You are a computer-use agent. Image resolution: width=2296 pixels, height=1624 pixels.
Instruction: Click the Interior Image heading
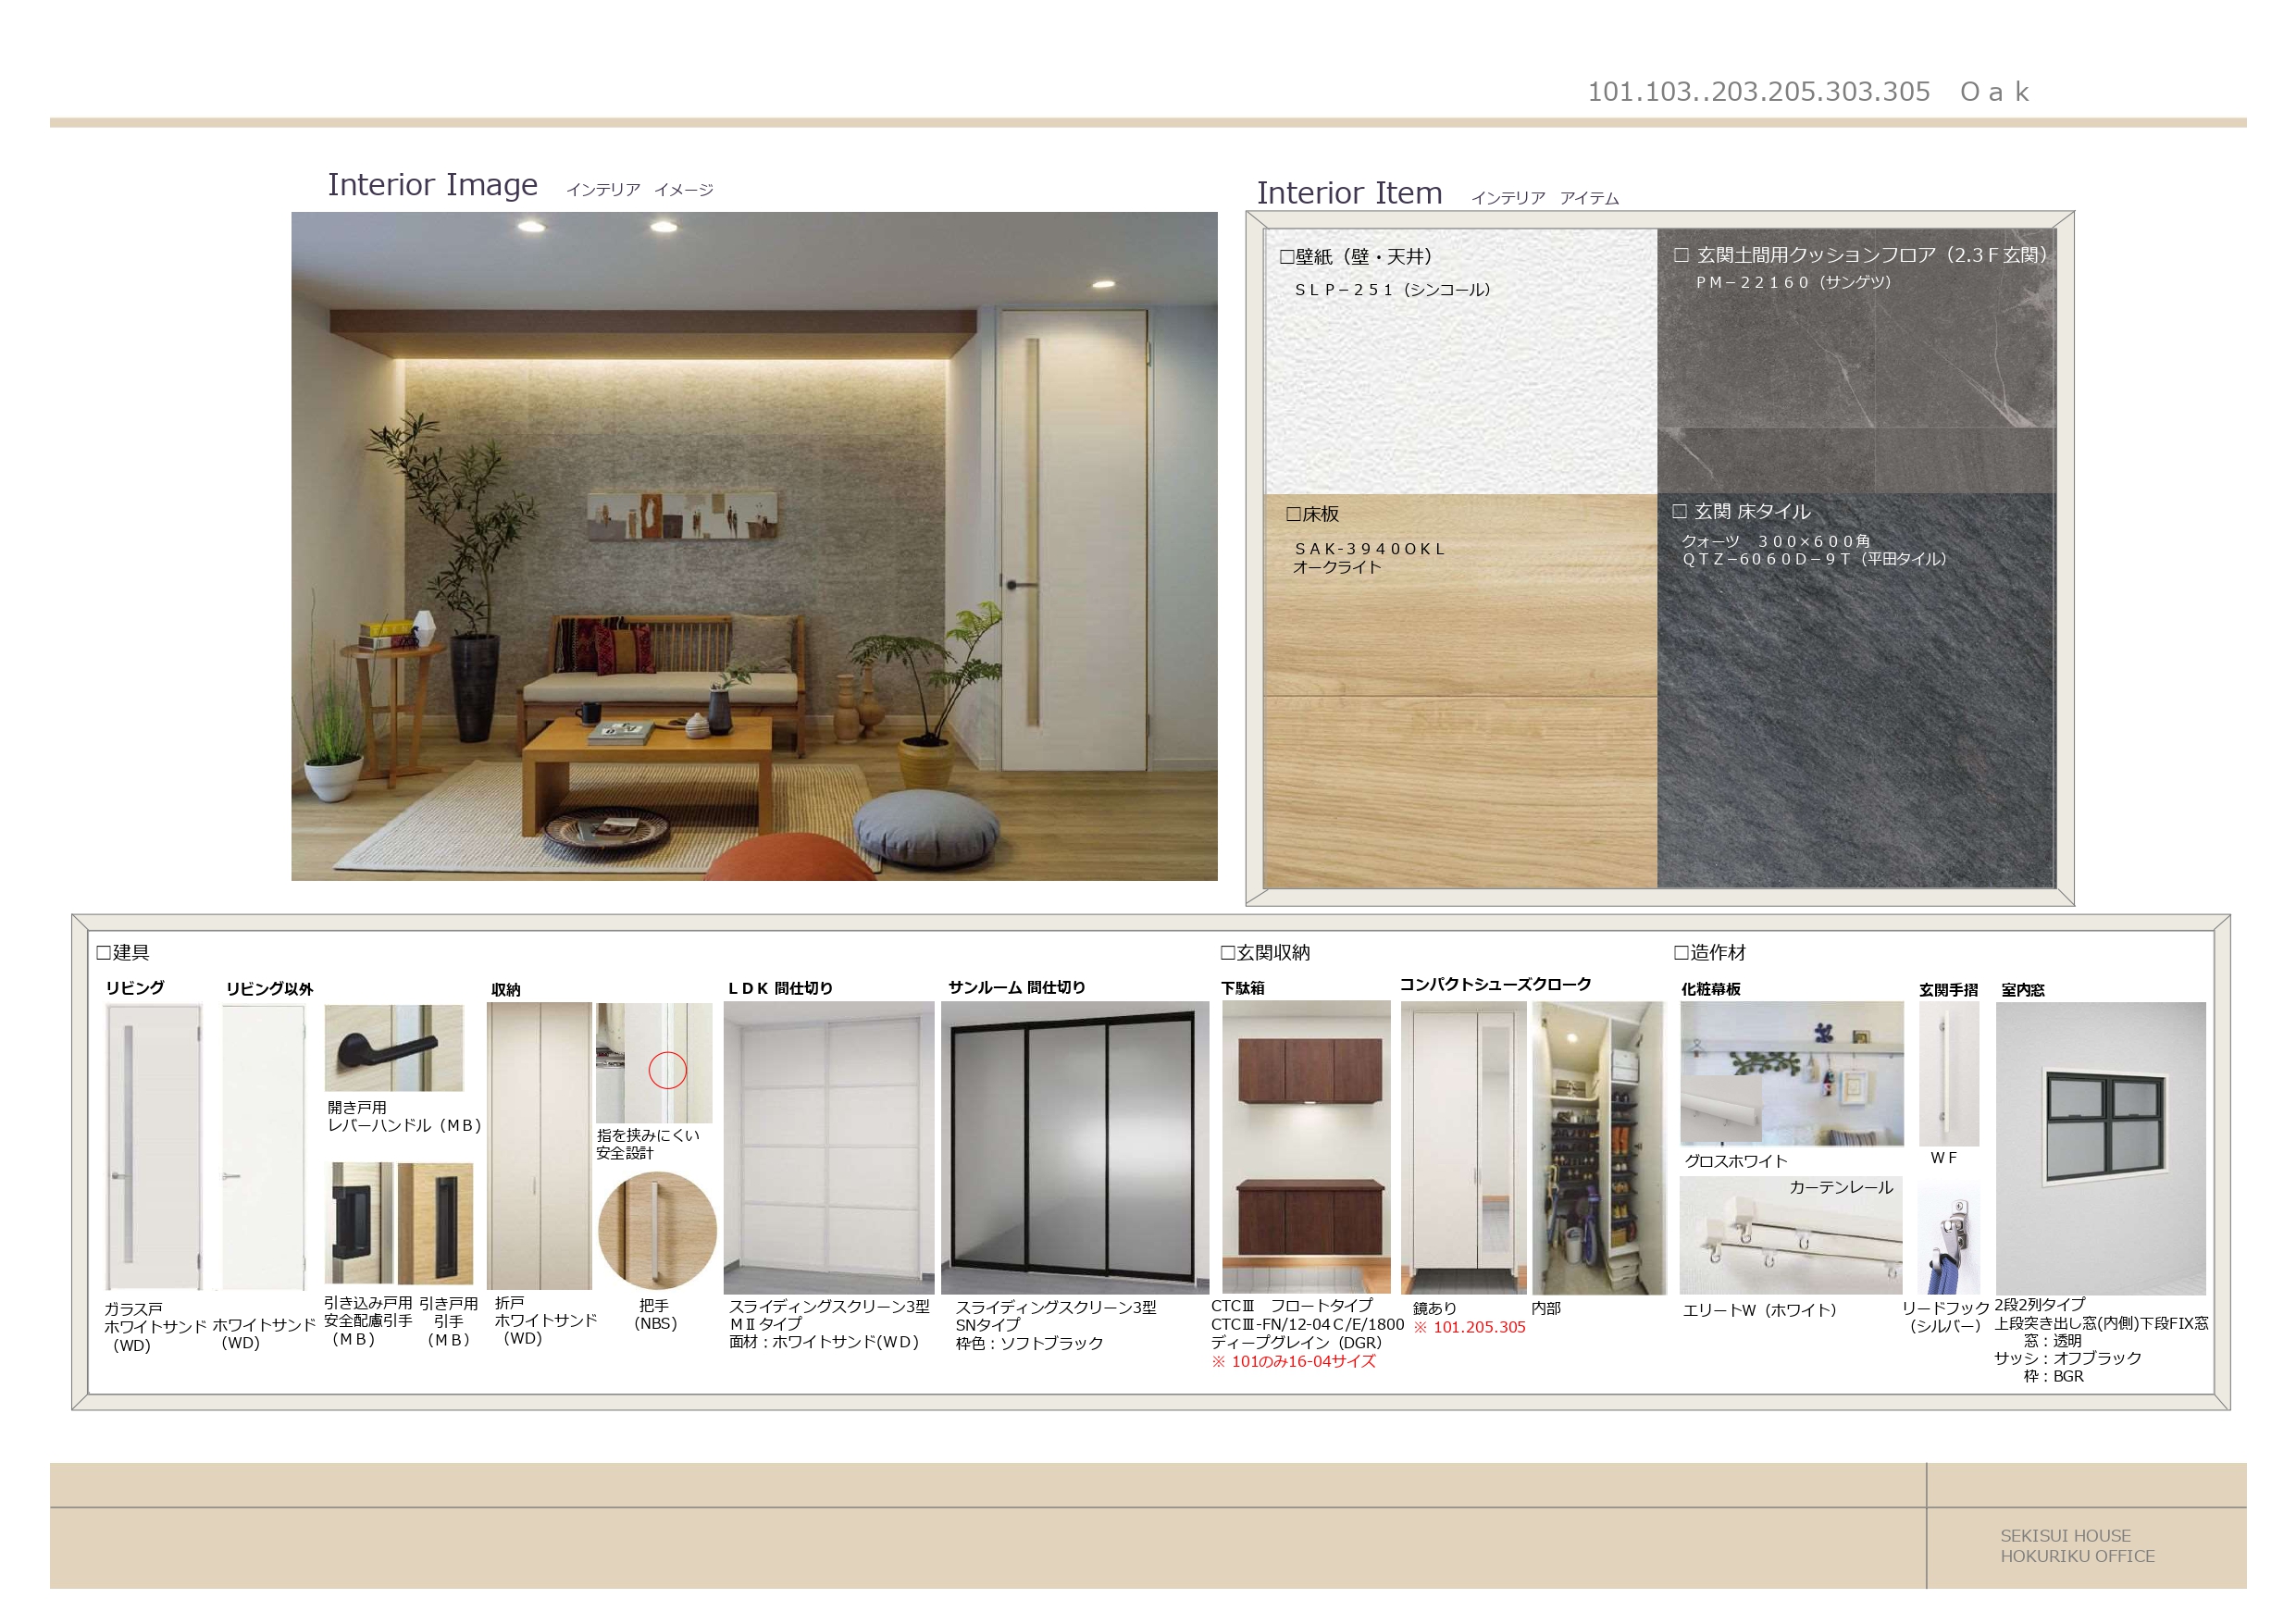432,185
